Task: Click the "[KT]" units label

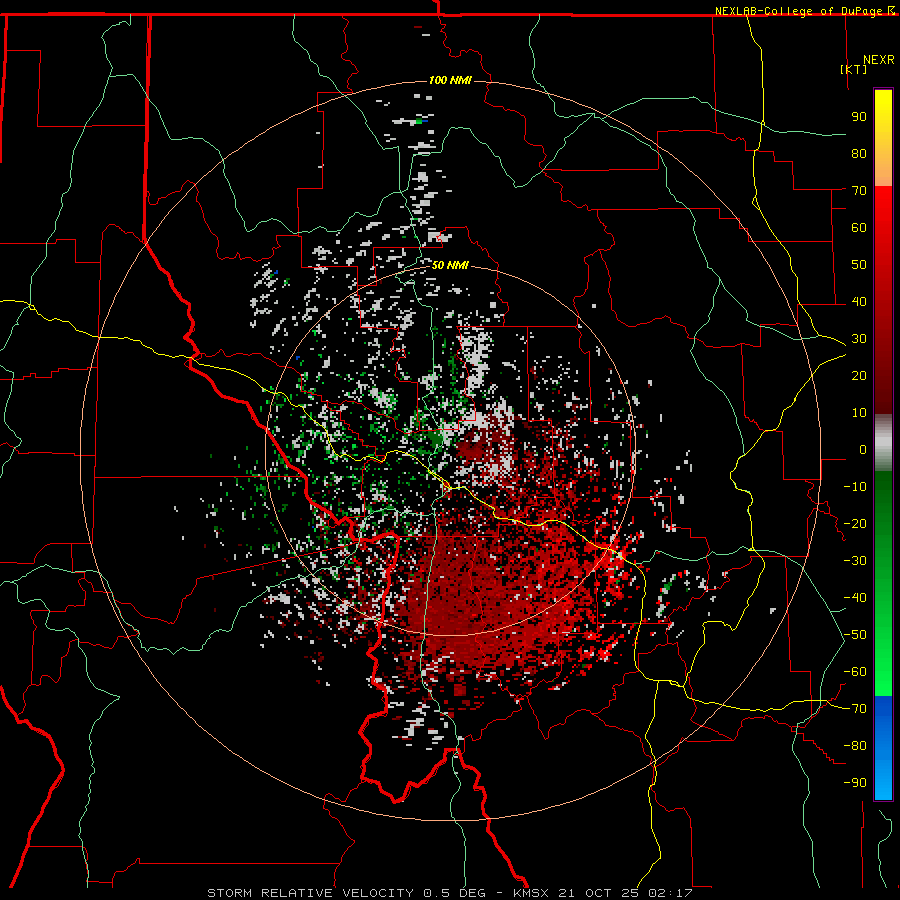Action: 854,69
